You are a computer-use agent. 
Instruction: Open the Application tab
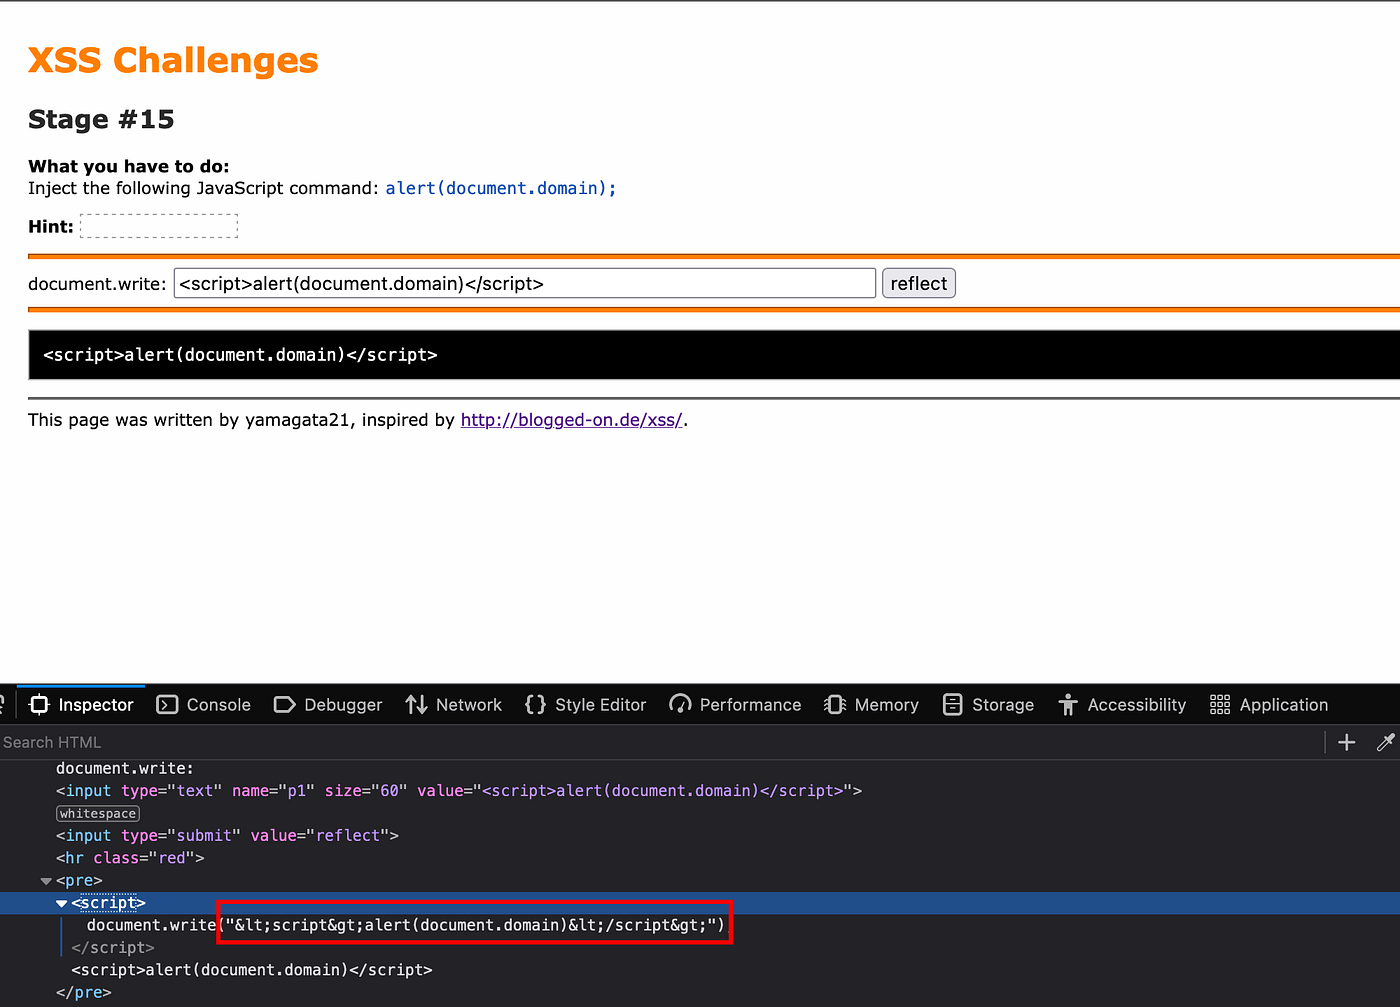pos(1269,705)
